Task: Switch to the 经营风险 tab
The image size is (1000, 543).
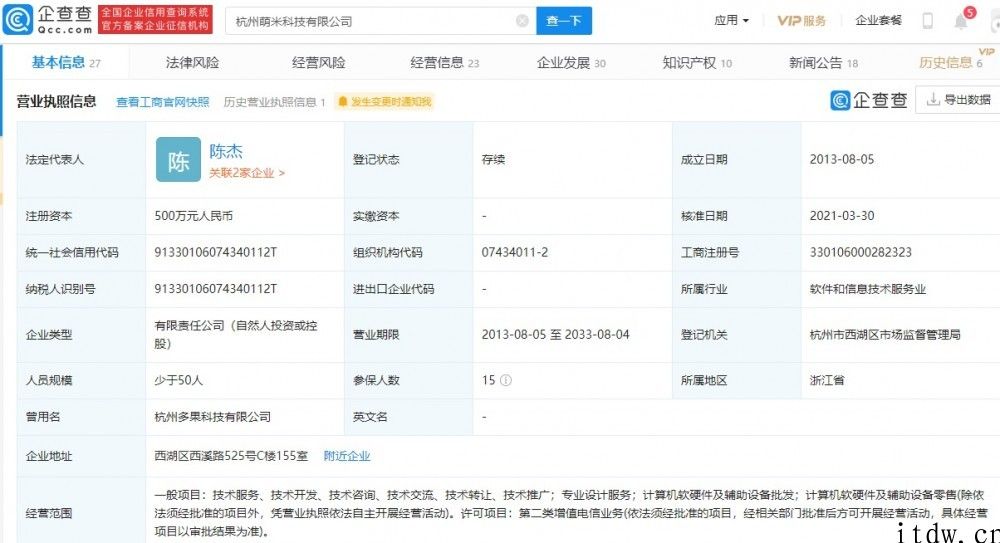Action: (x=318, y=63)
